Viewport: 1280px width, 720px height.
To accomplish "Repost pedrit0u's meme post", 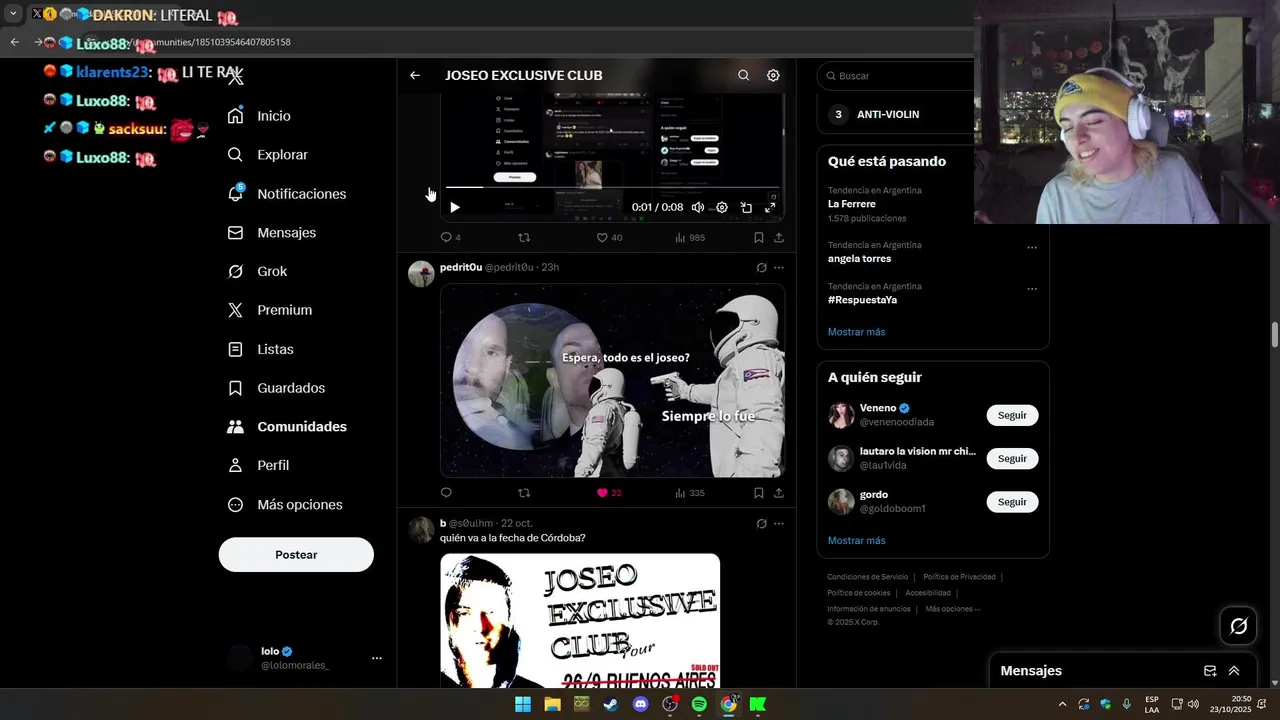I will 524,492.
